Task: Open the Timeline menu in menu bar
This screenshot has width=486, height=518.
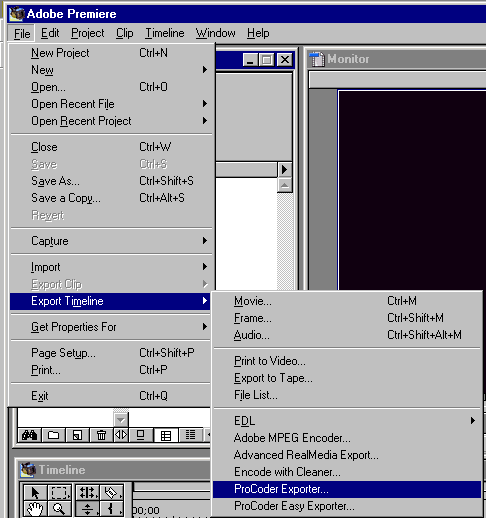Action: pos(165,33)
